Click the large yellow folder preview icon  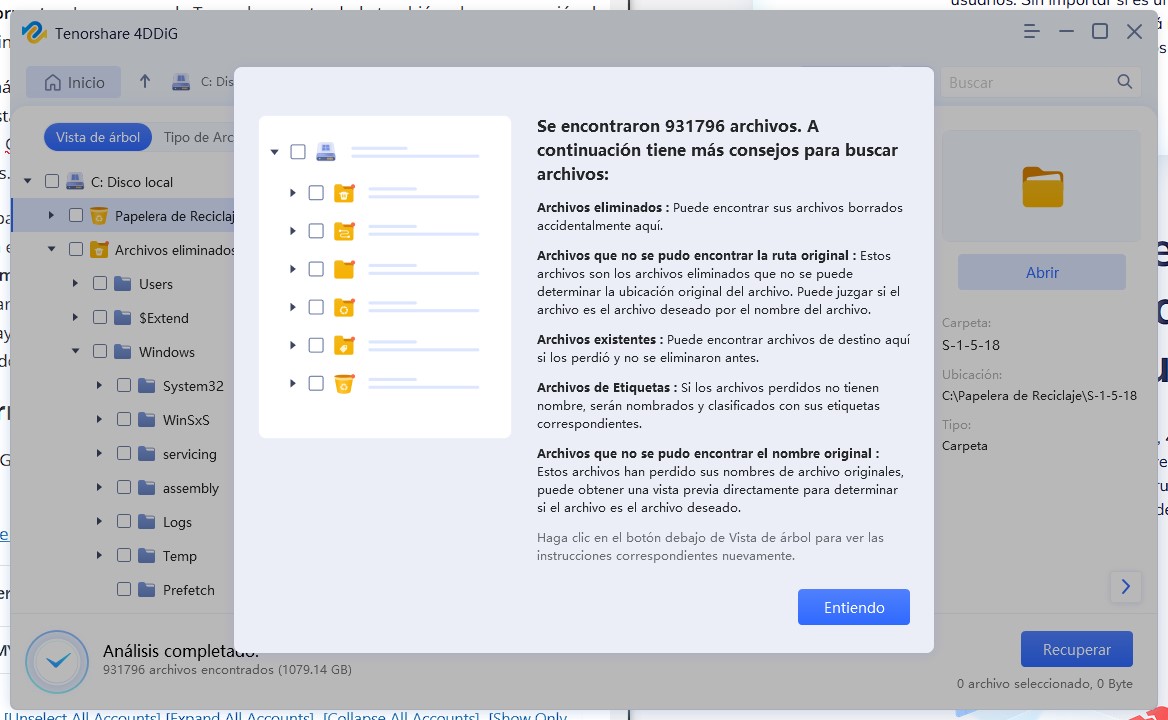pos(1042,187)
